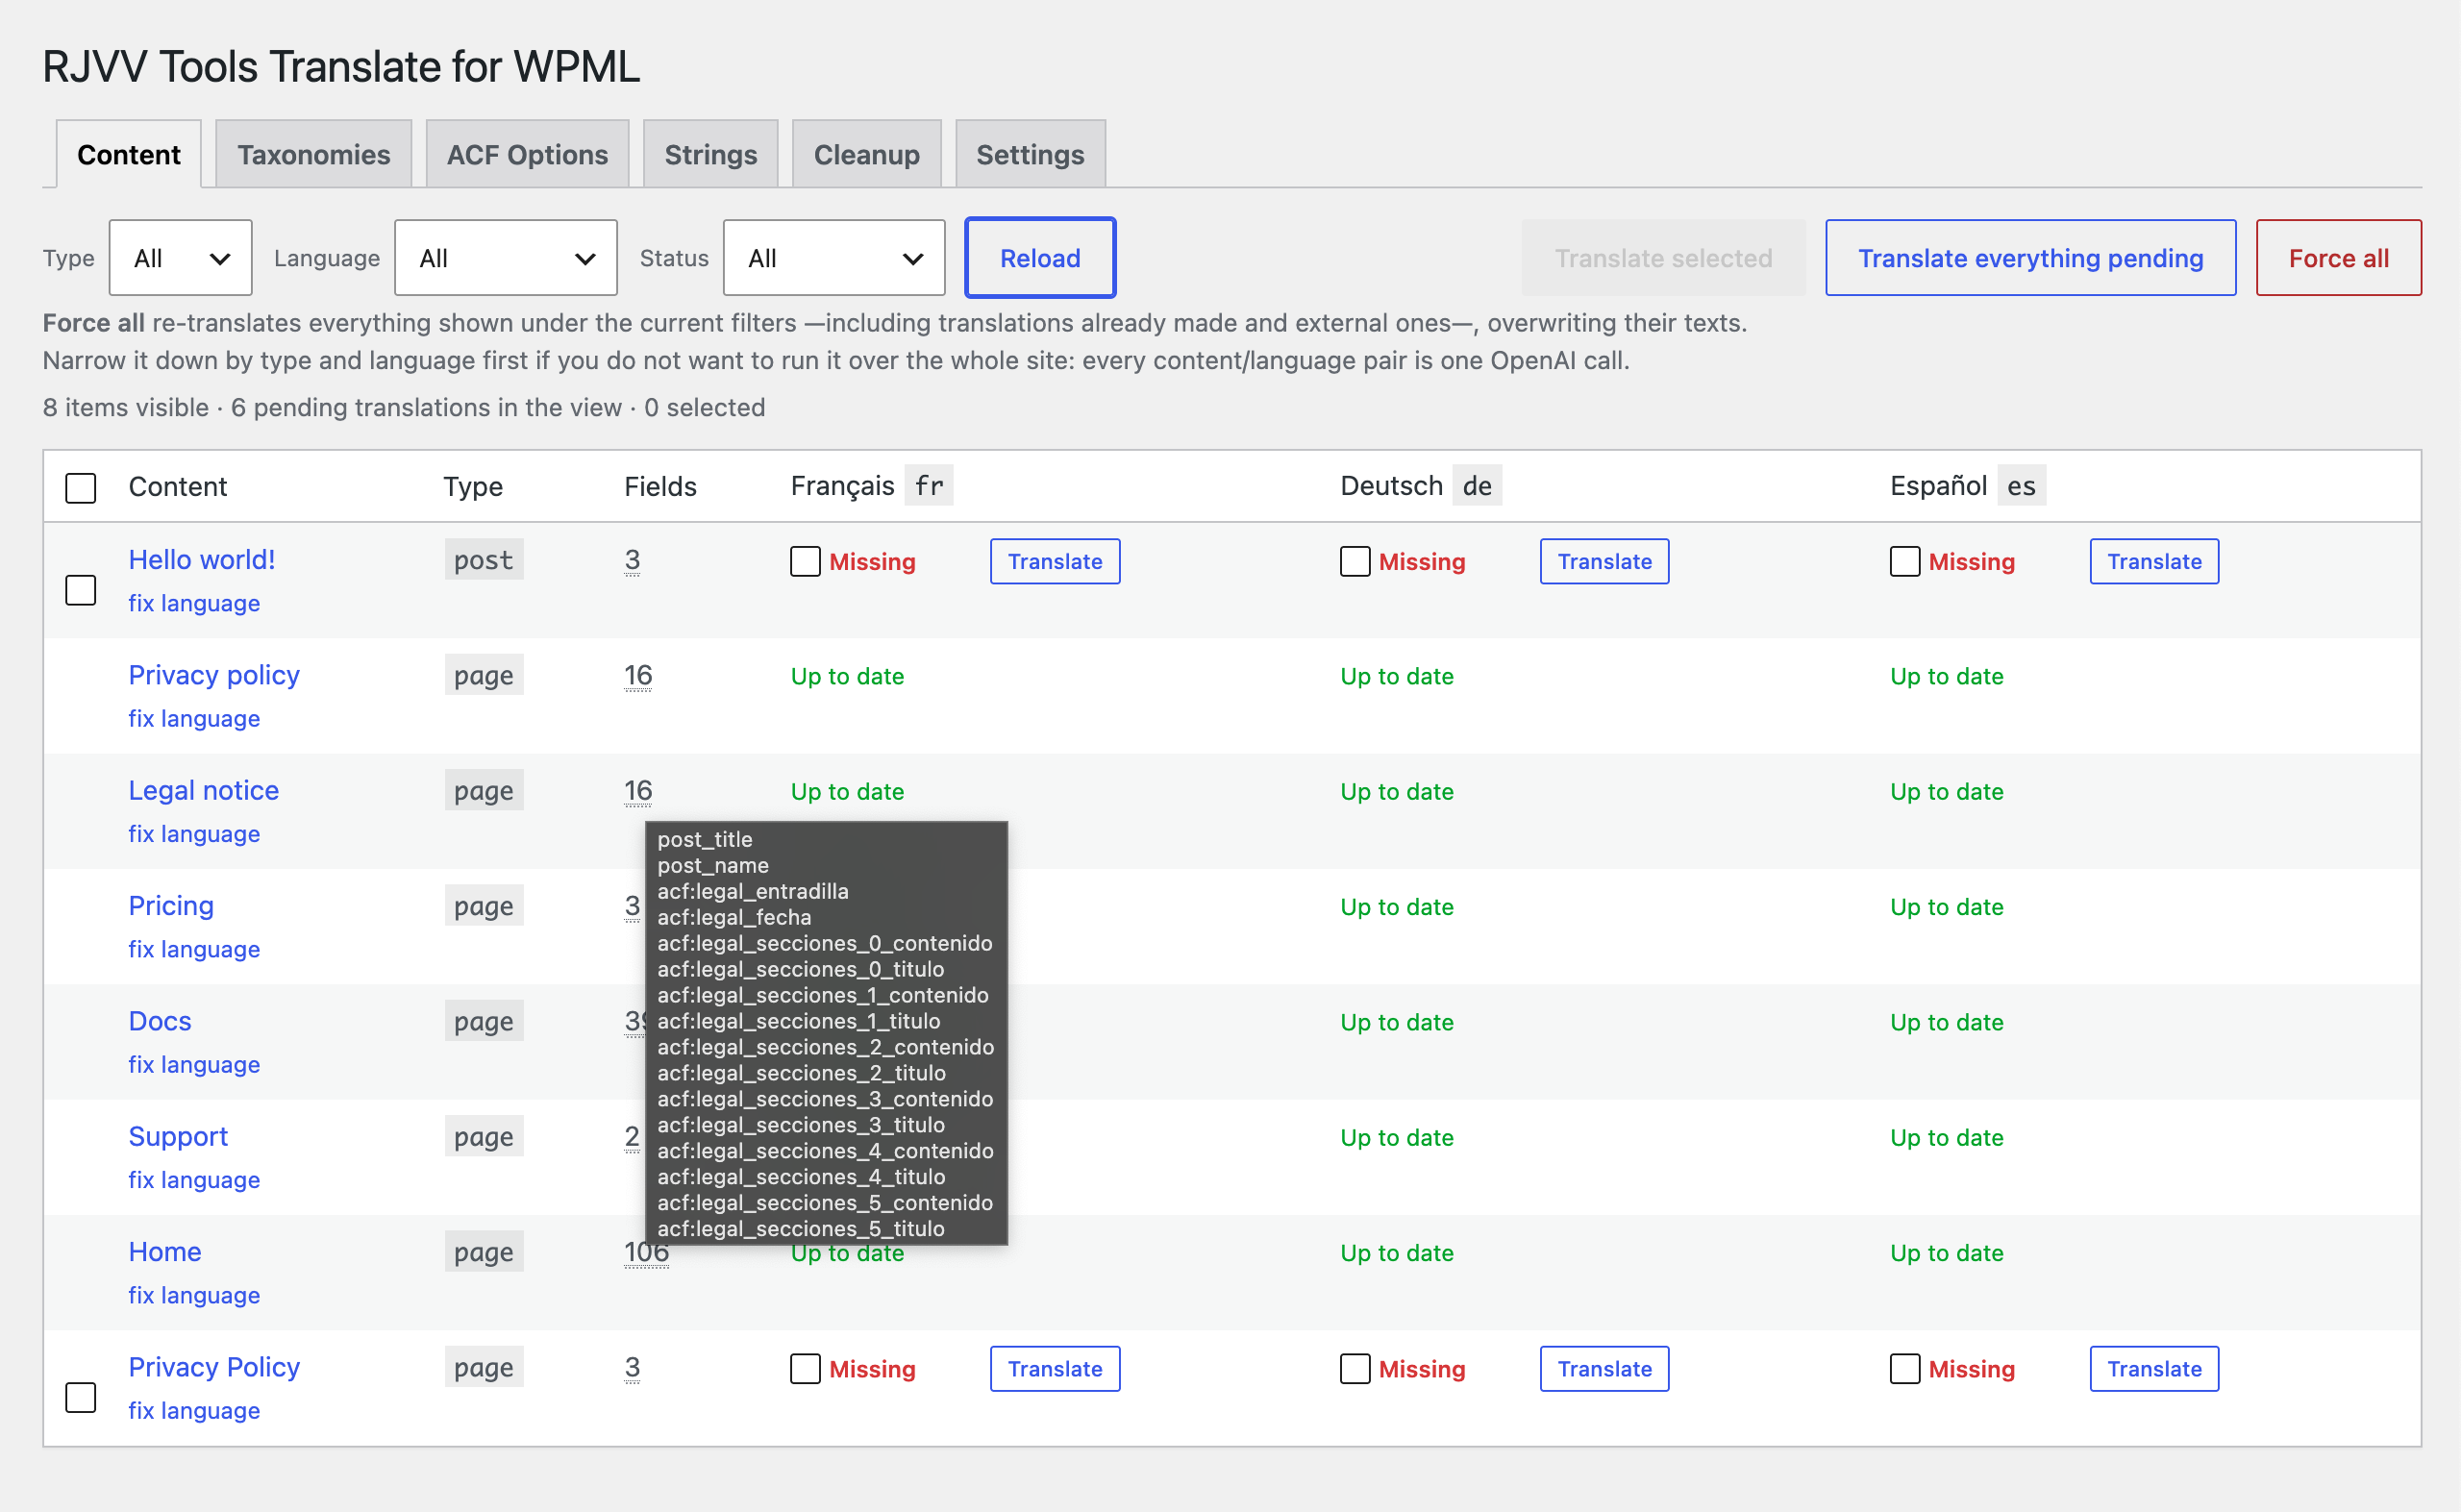Viewport: 2461px width, 1512px height.
Task: Click fix language under Hello world!
Action: point(194,603)
